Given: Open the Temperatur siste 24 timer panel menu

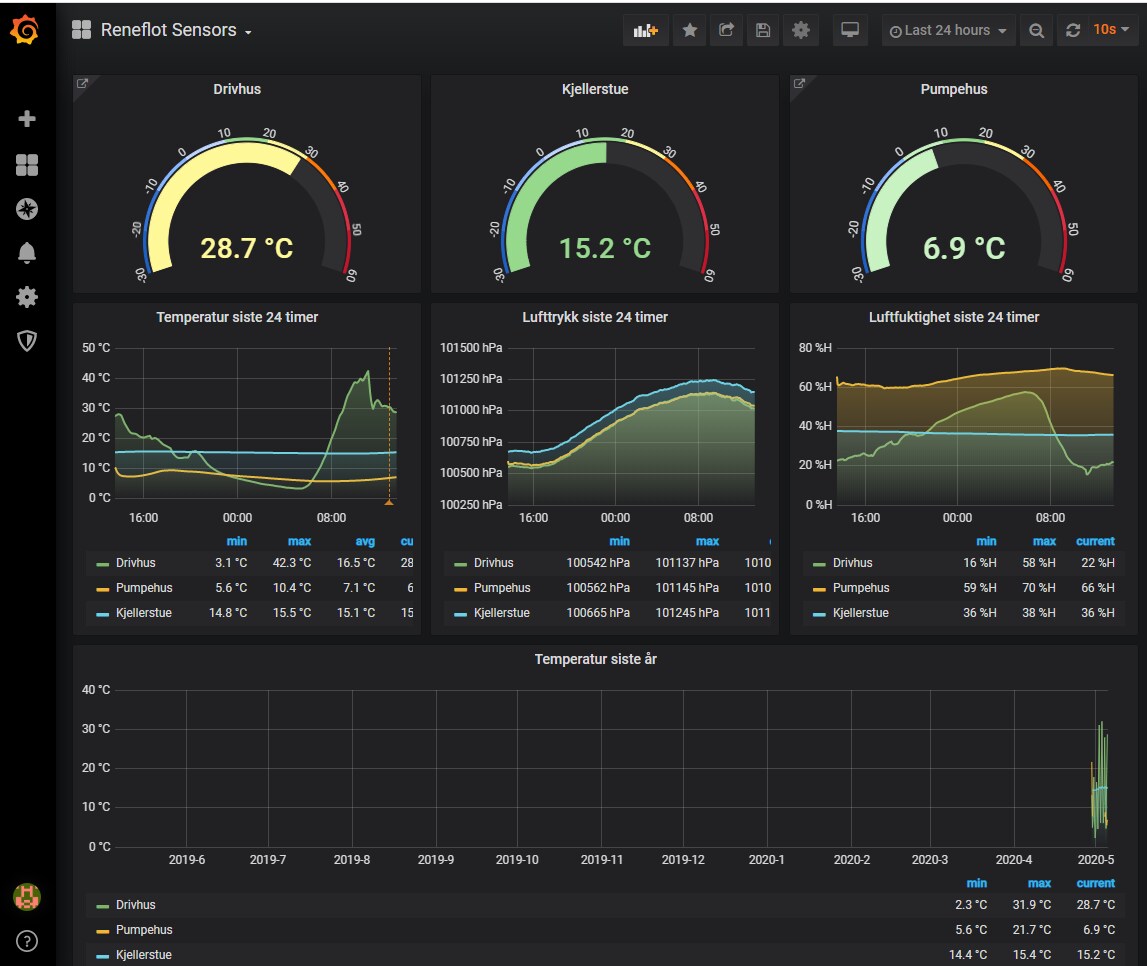Looking at the screenshot, I should coord(237,317).
